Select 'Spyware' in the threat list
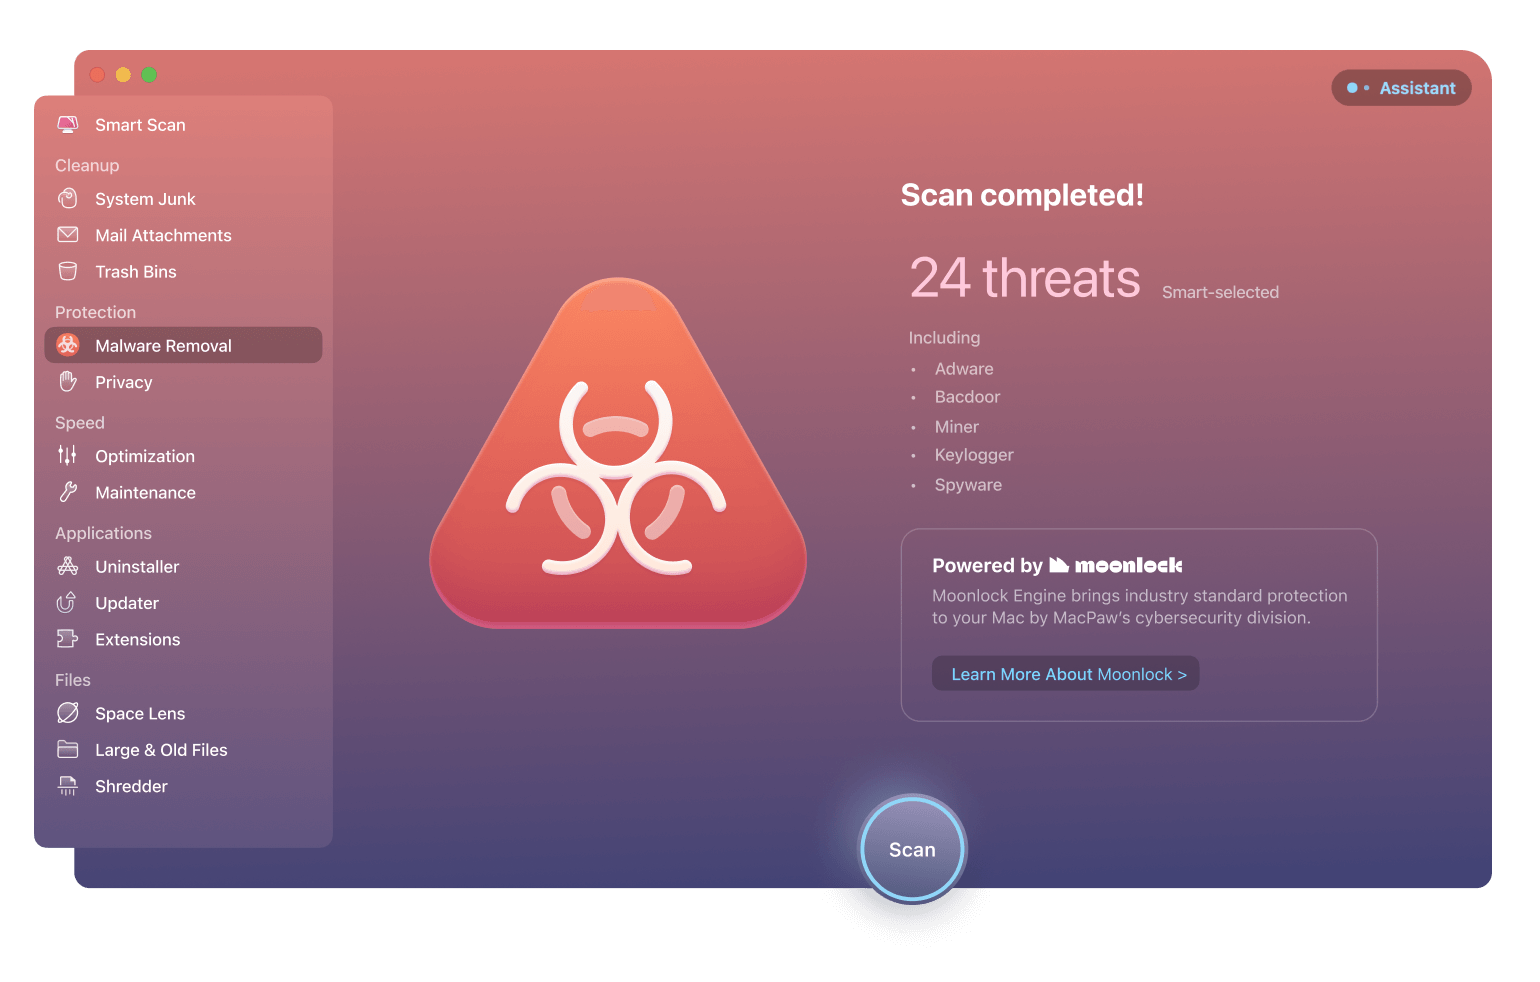This screenshot has height=982, width=1540. tap(968, 485)
